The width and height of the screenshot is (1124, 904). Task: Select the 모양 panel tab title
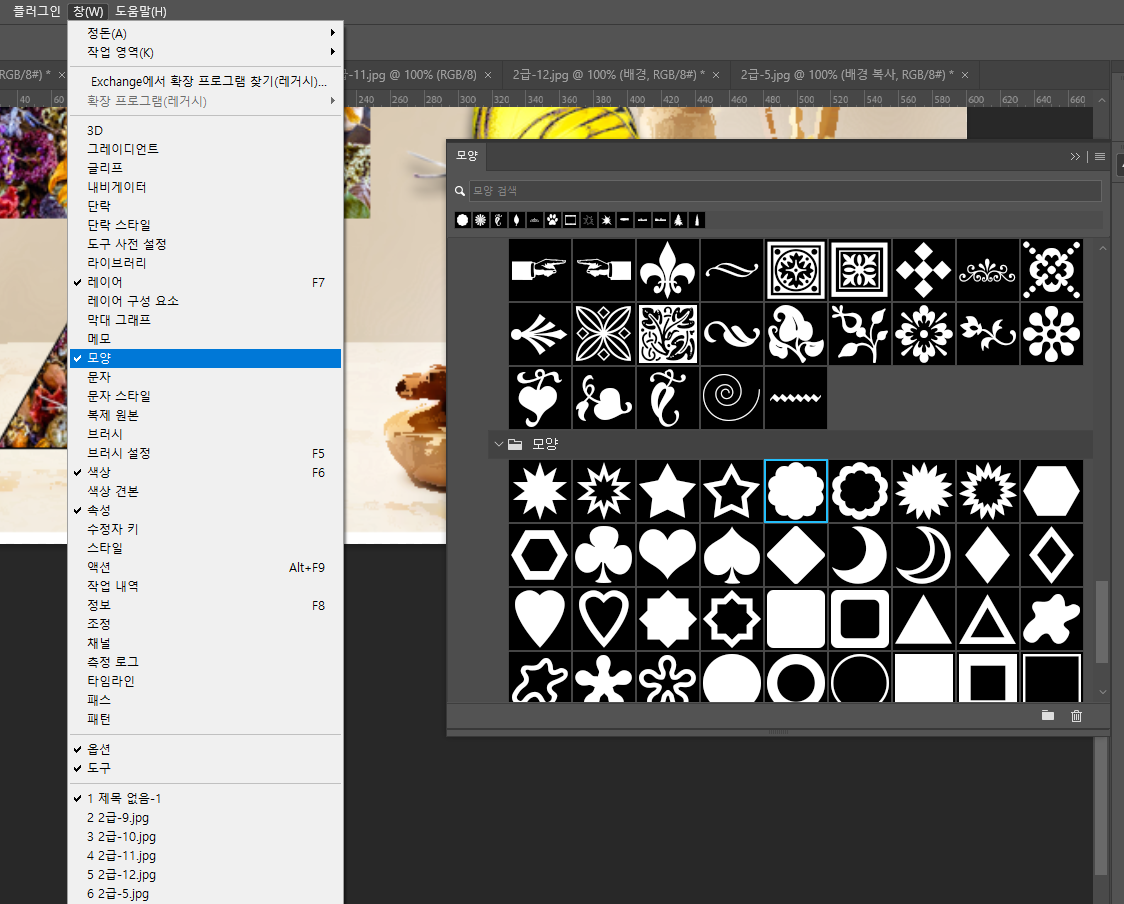(x=467, y=156)
